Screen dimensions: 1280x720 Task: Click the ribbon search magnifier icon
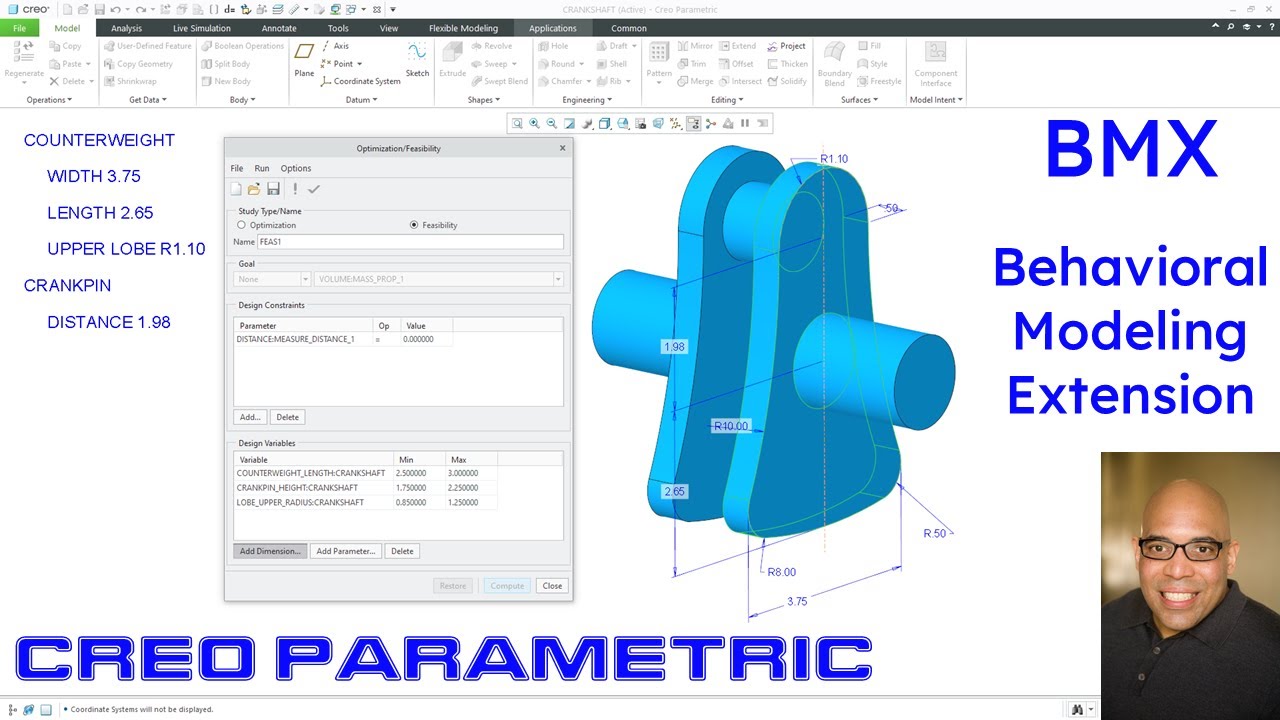(1231, 28)
